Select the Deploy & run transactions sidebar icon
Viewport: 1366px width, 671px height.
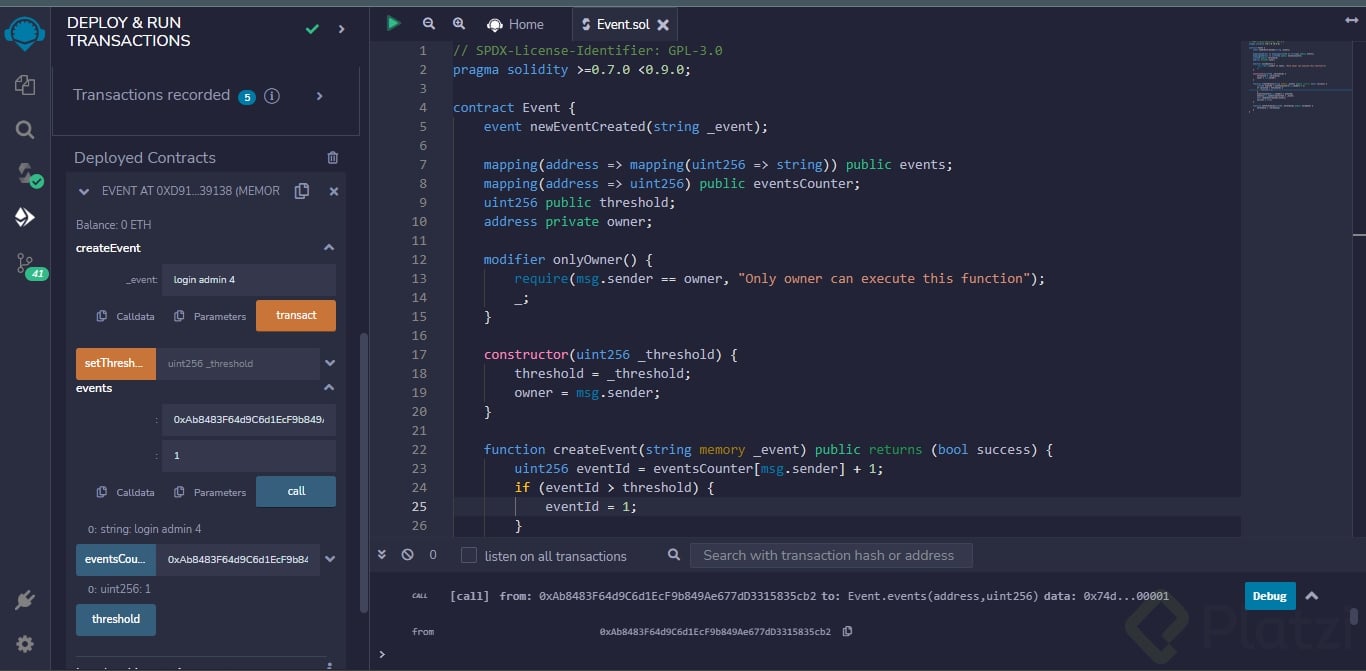(x=25, y=217)
